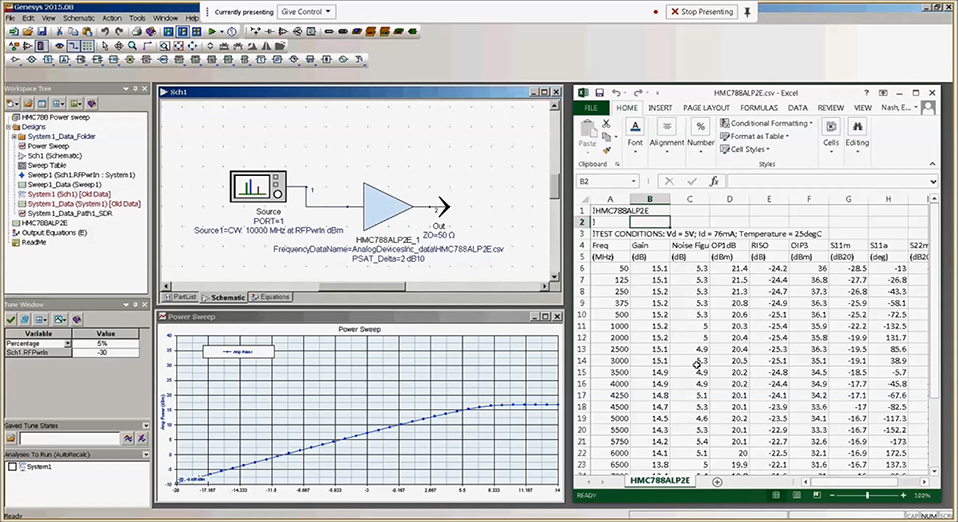
Task: Collapse the Designs tree node
Action: tap(8, 127)
